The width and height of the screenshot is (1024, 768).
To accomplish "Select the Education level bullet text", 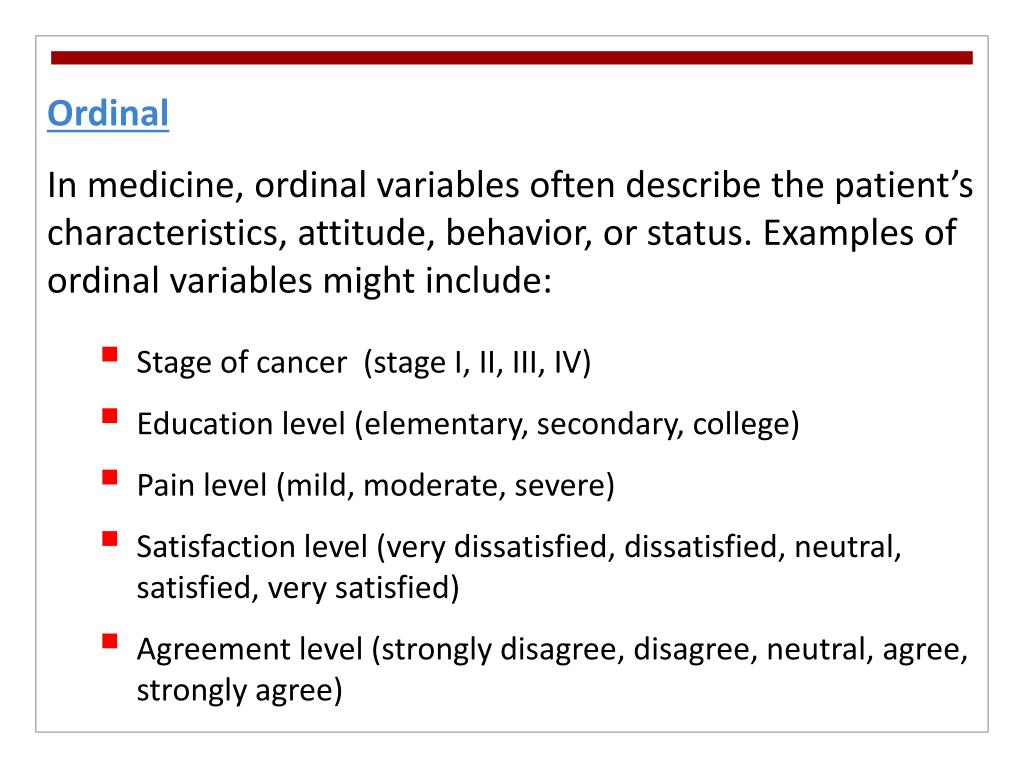I will pyautogui.click(x=468, y=424).
